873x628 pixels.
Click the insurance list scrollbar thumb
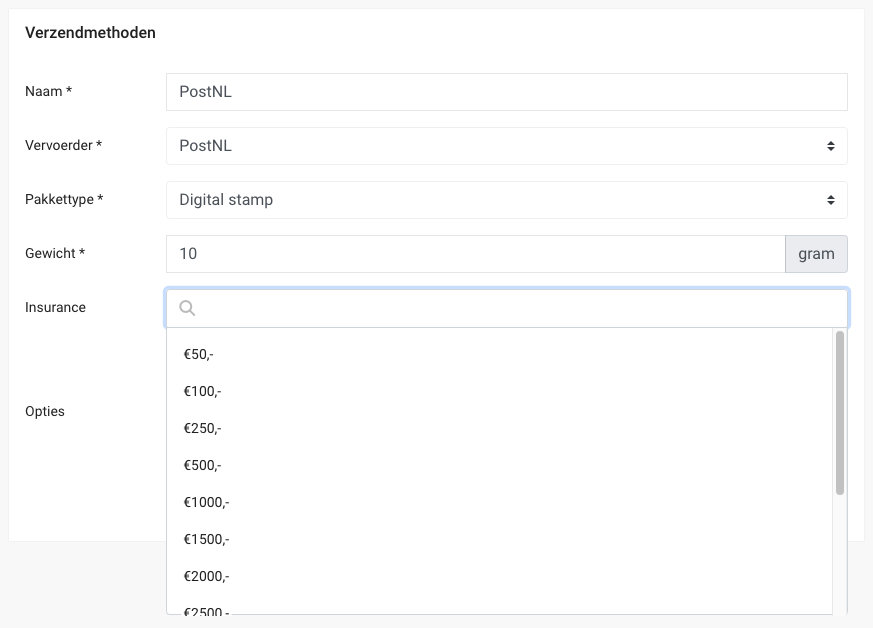tap(840, 412)
